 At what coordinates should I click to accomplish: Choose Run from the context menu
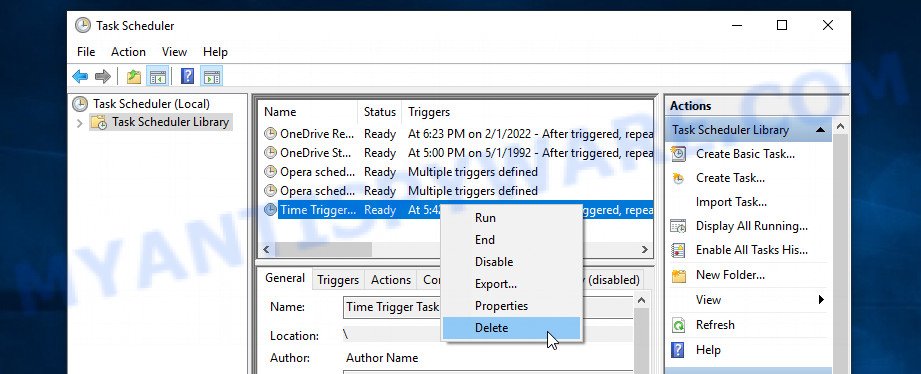[512, 218]
